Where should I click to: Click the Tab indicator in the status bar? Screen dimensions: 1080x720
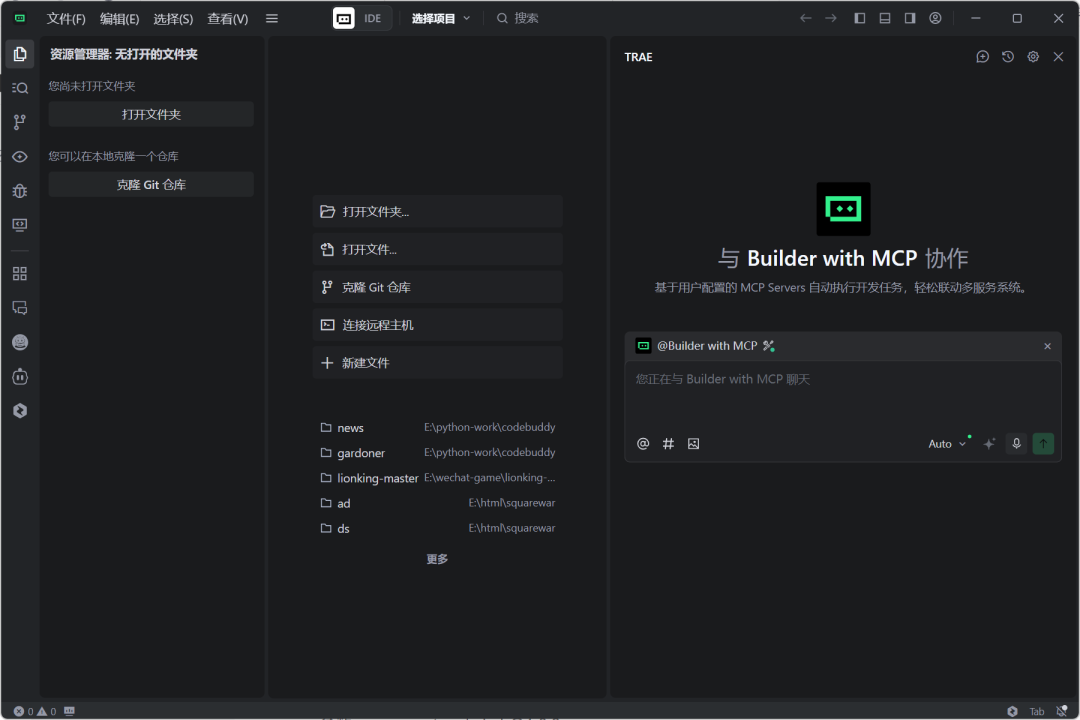click(x=1037, y=711)
